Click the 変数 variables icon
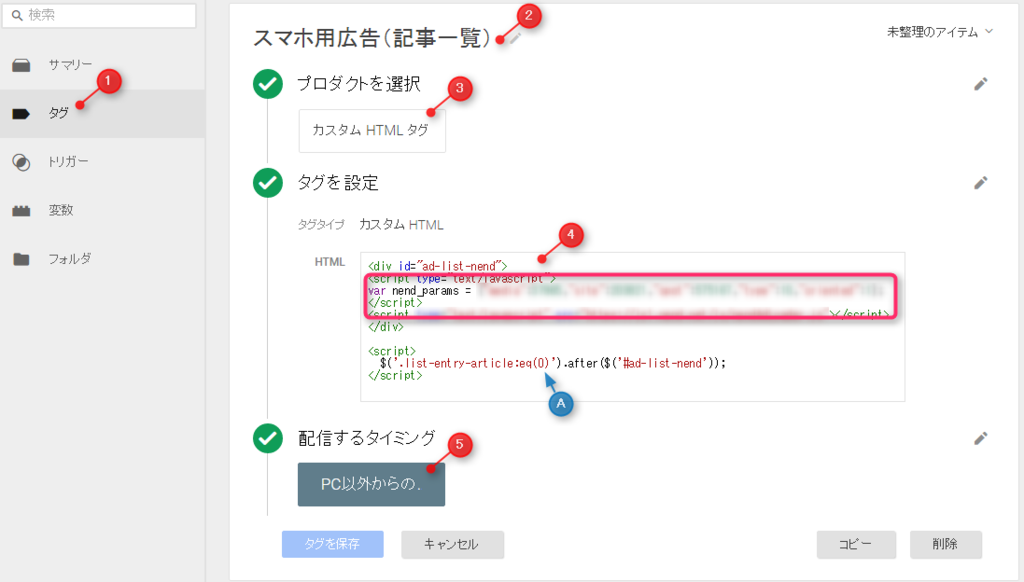1024x582 pixels. 21,210
